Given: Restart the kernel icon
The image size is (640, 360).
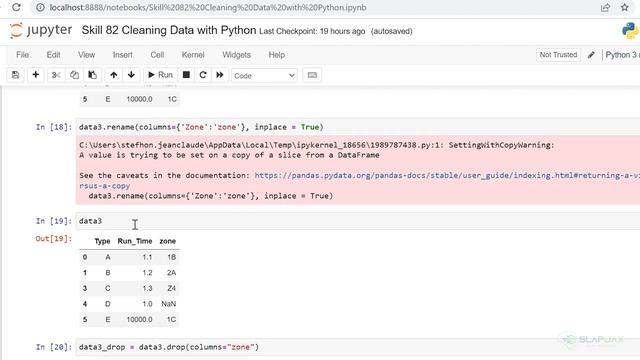Looking at the screenshot, I should point(203,75).
